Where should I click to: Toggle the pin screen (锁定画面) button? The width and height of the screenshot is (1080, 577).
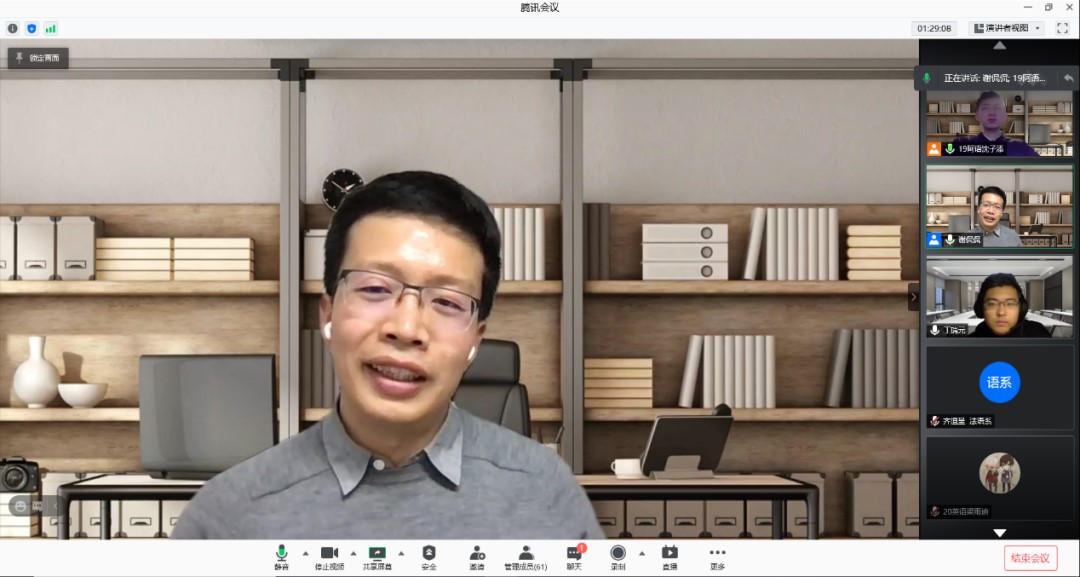(x=38, y=58)
